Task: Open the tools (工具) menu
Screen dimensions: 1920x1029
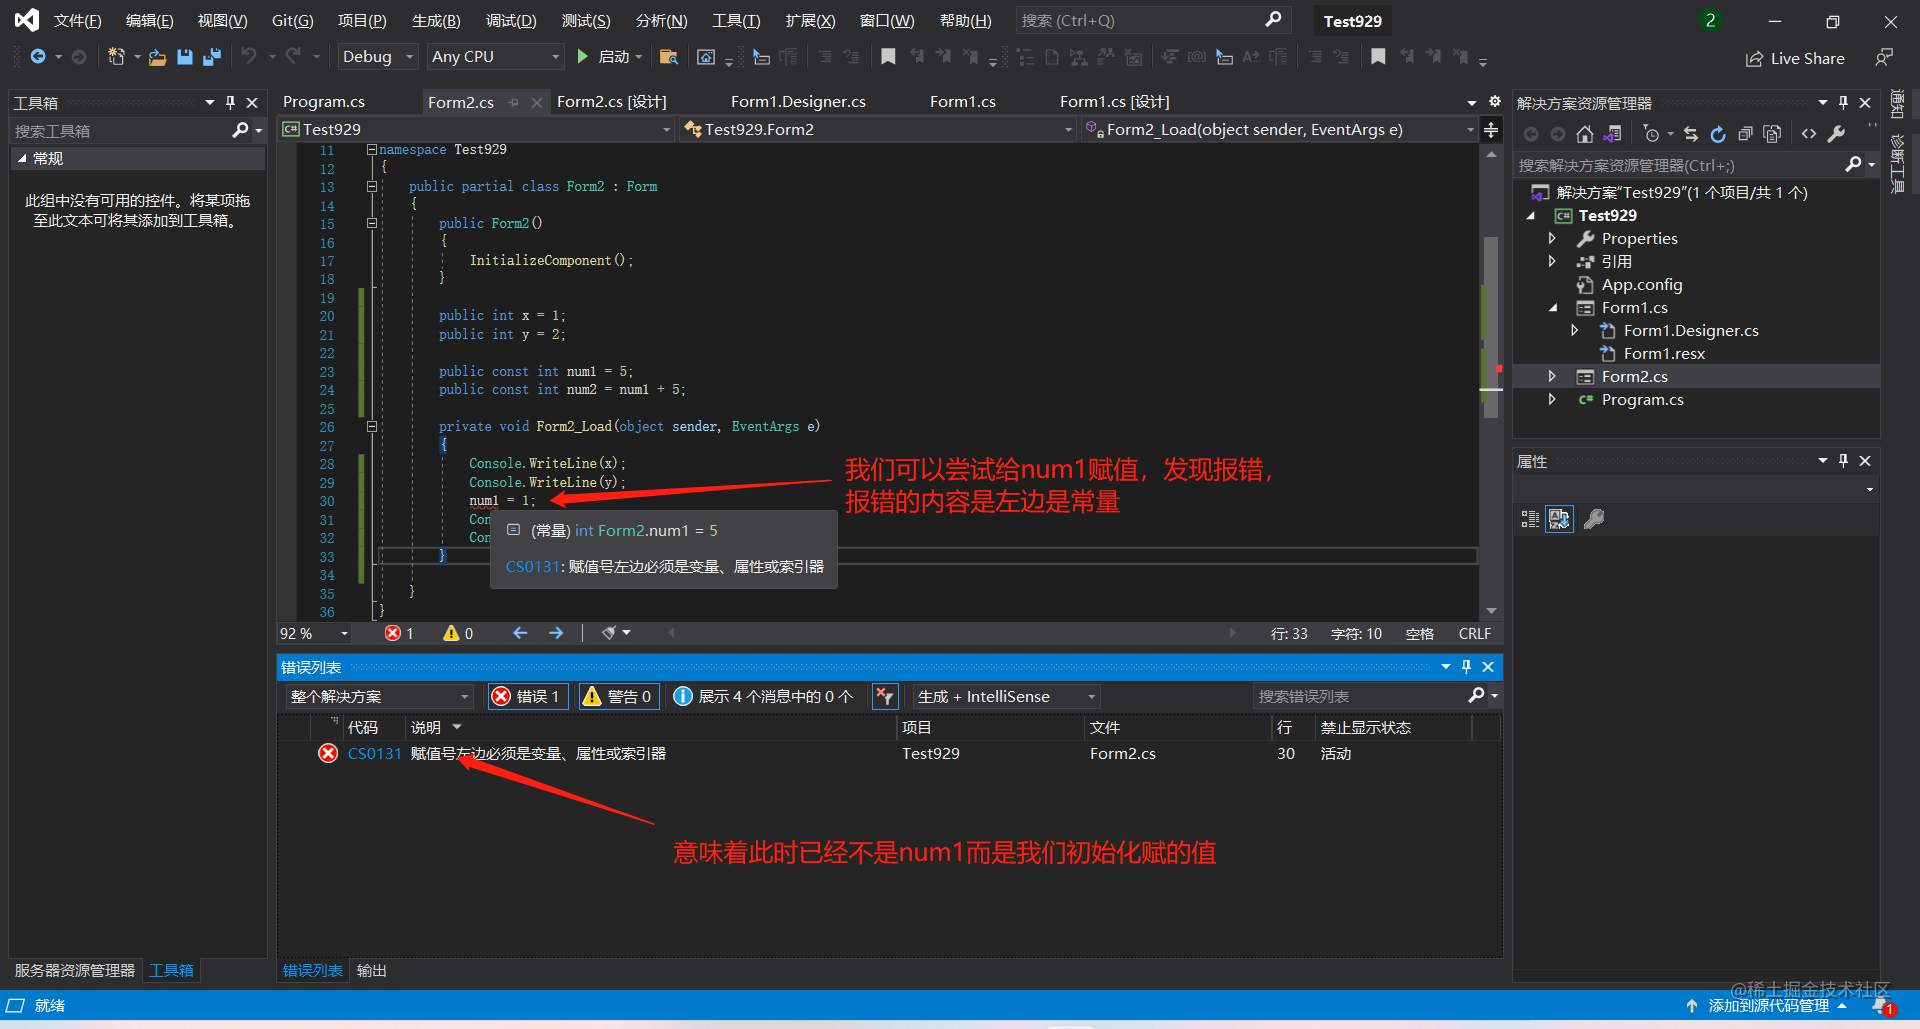Action: click(736, 21)
